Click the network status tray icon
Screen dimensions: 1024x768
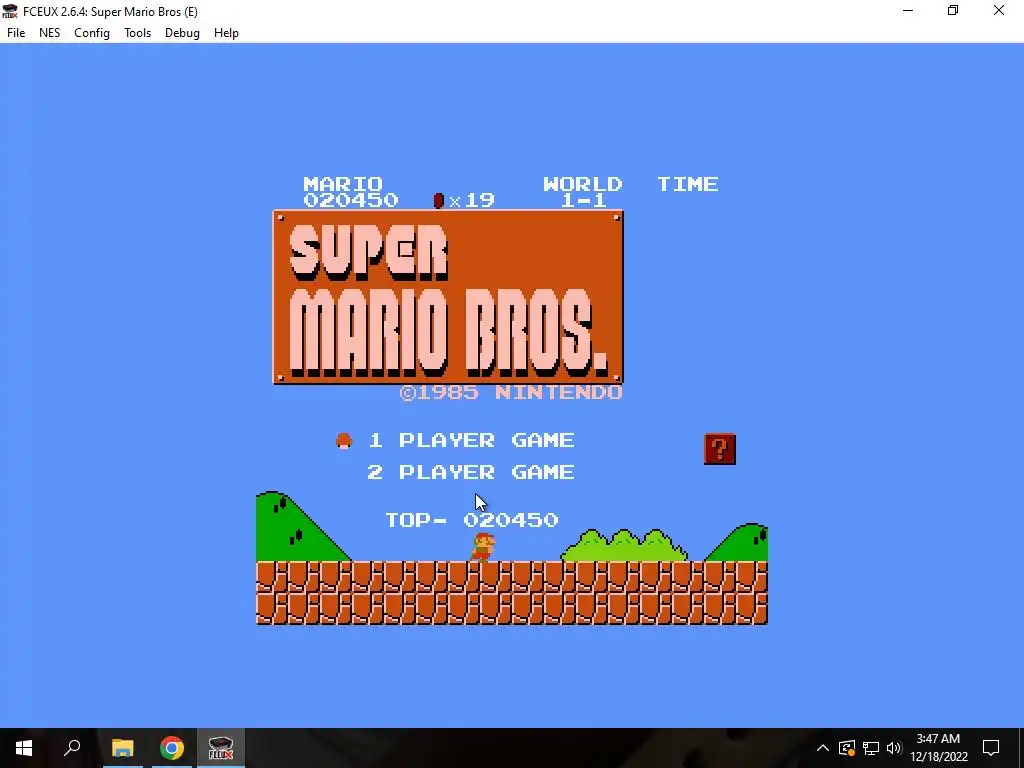click(871, 748)
